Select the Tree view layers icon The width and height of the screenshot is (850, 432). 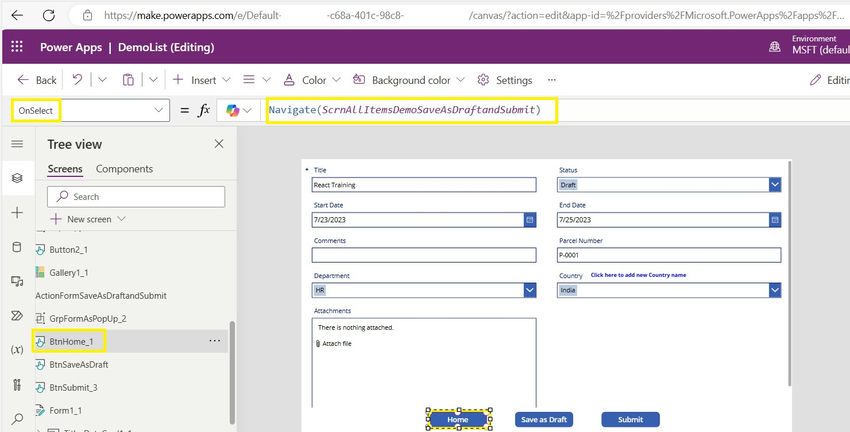(17, 178)
